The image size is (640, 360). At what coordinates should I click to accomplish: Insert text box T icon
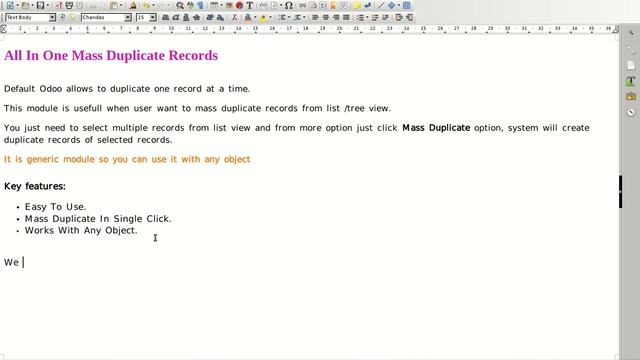click(250, 5)
